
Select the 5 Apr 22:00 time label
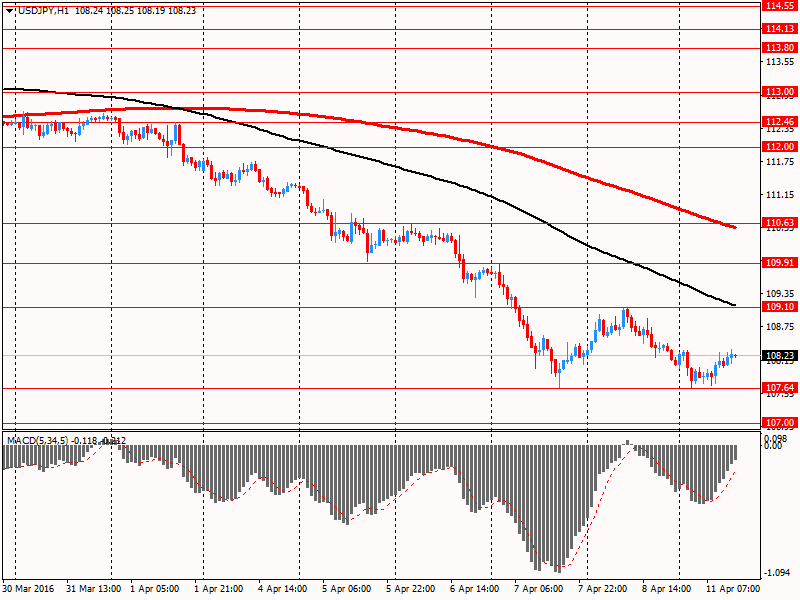pos(411,589)
